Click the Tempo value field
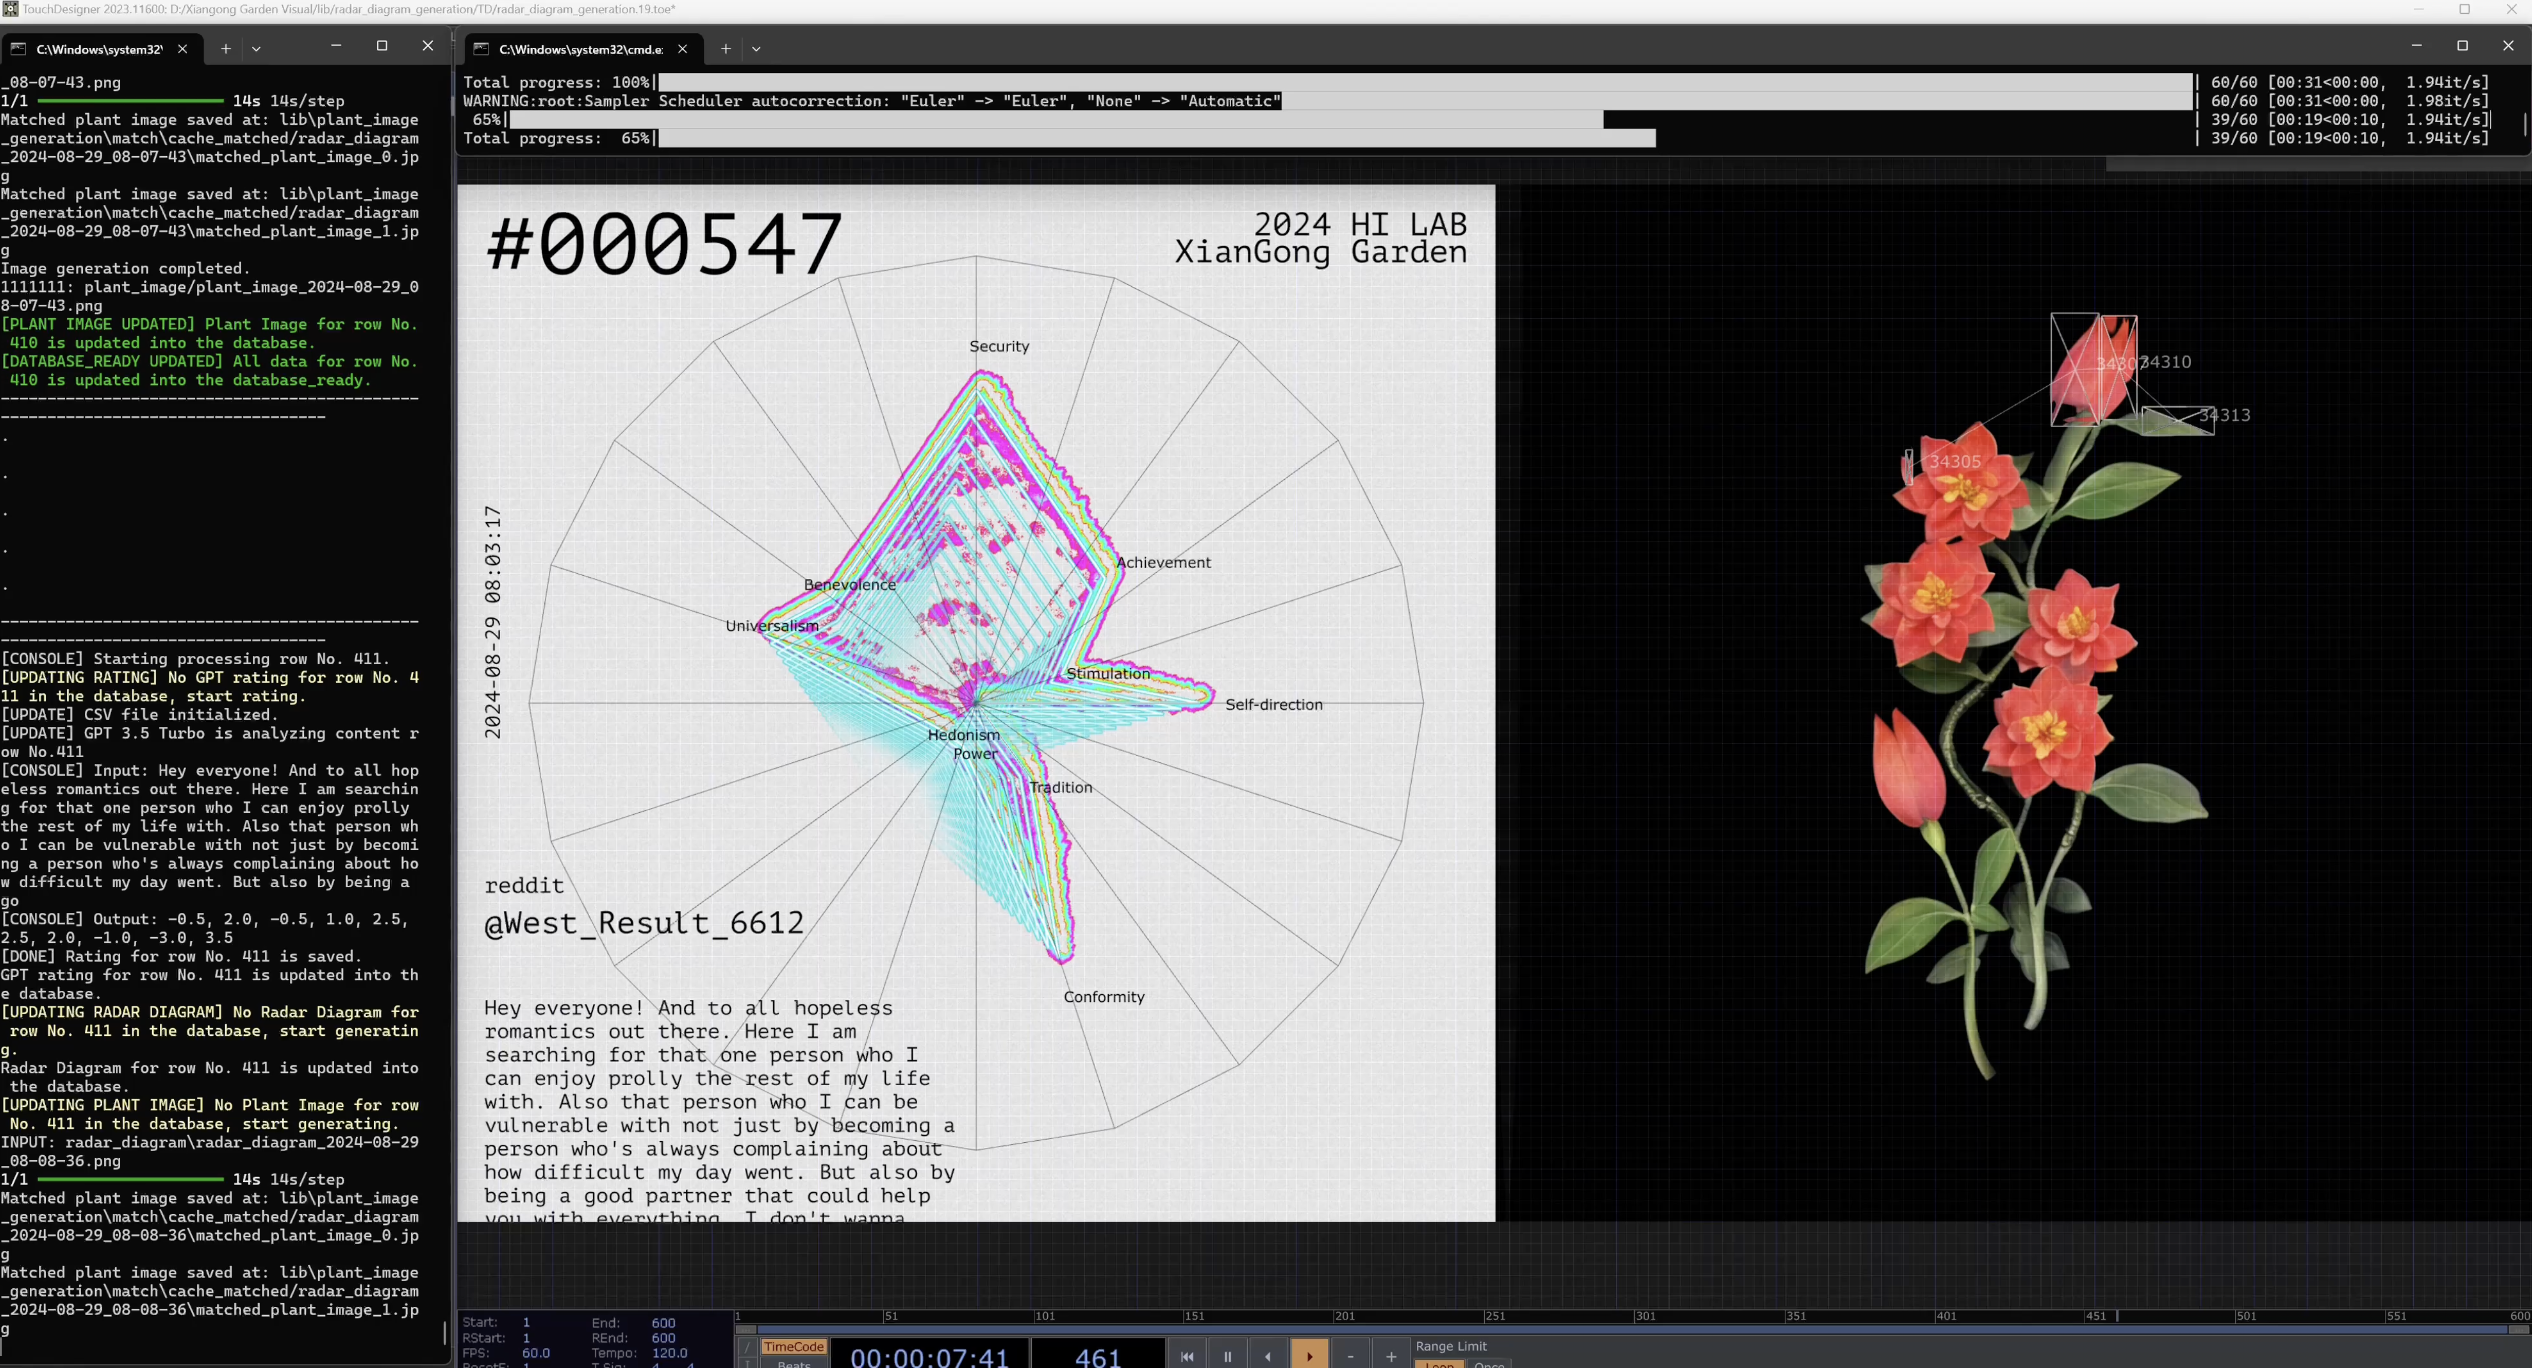Viewport: 2532px width, 1368px height. coord(669,1353)
